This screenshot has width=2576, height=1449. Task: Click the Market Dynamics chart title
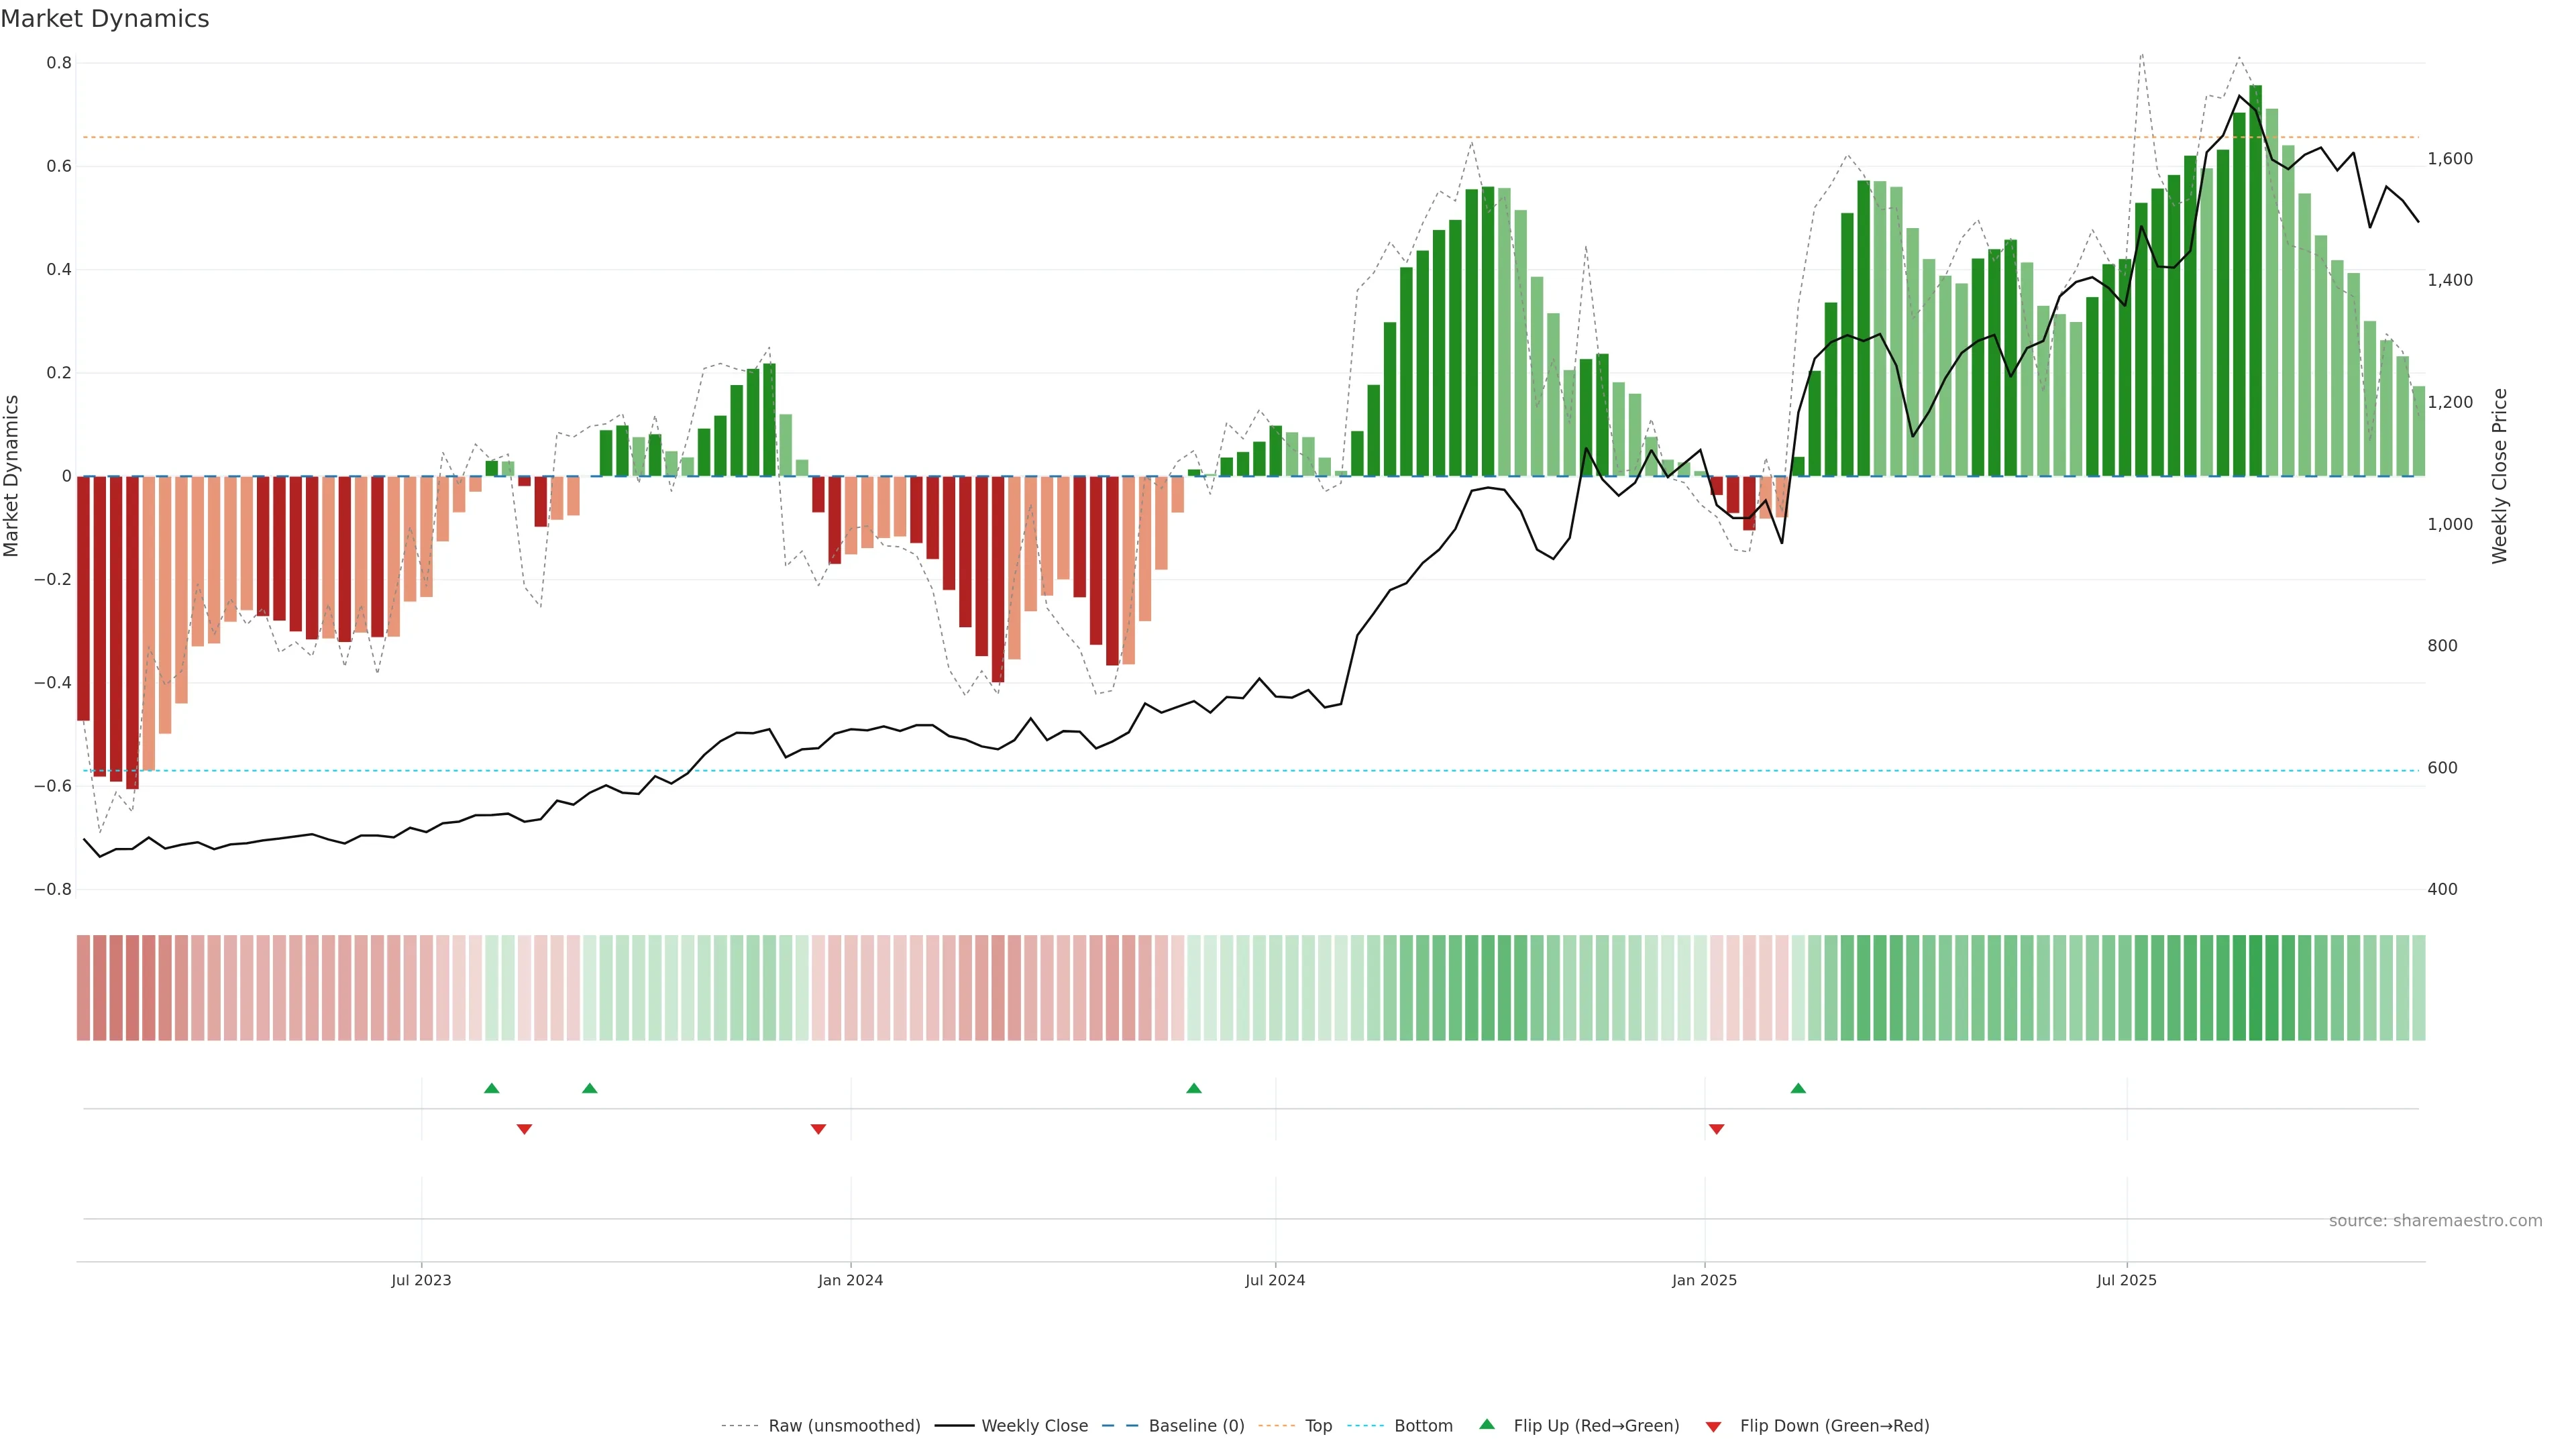pyautogui.click(x=105, y=19)
